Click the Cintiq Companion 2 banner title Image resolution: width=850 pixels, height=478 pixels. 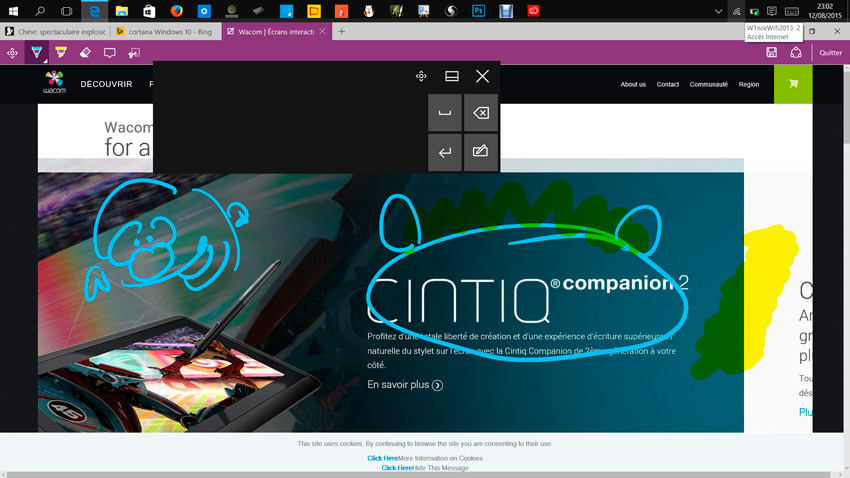[528, 300]
